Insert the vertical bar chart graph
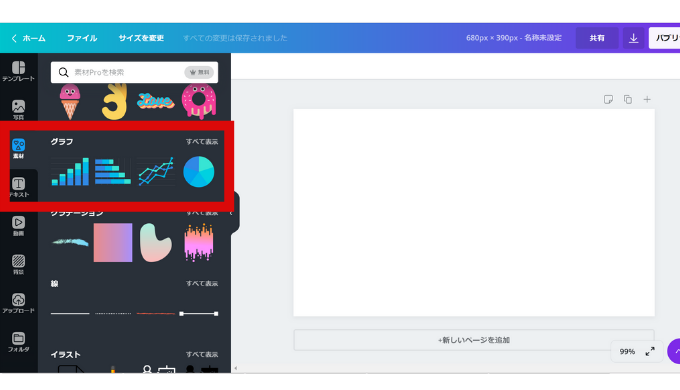This screenshot has height=390, width=680. (70, 172)
